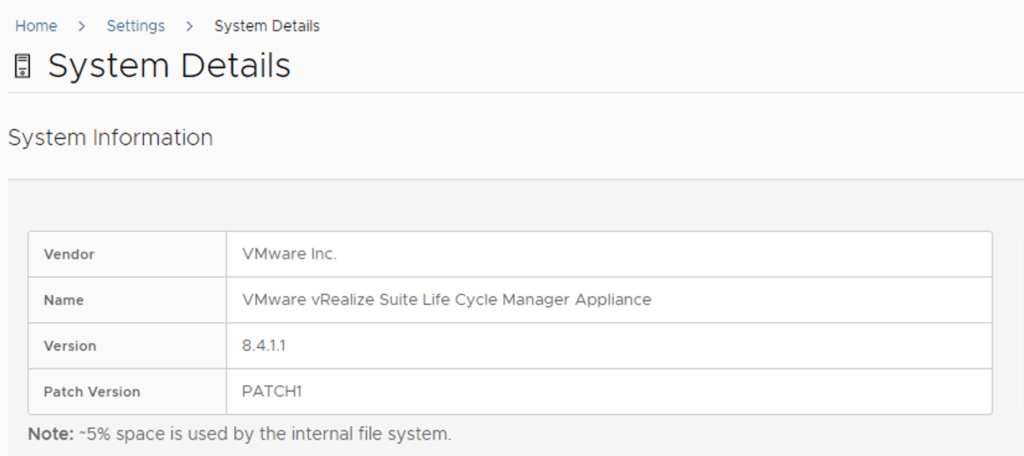
Task: Click the Name row label
Action: (x=64, y=300)
